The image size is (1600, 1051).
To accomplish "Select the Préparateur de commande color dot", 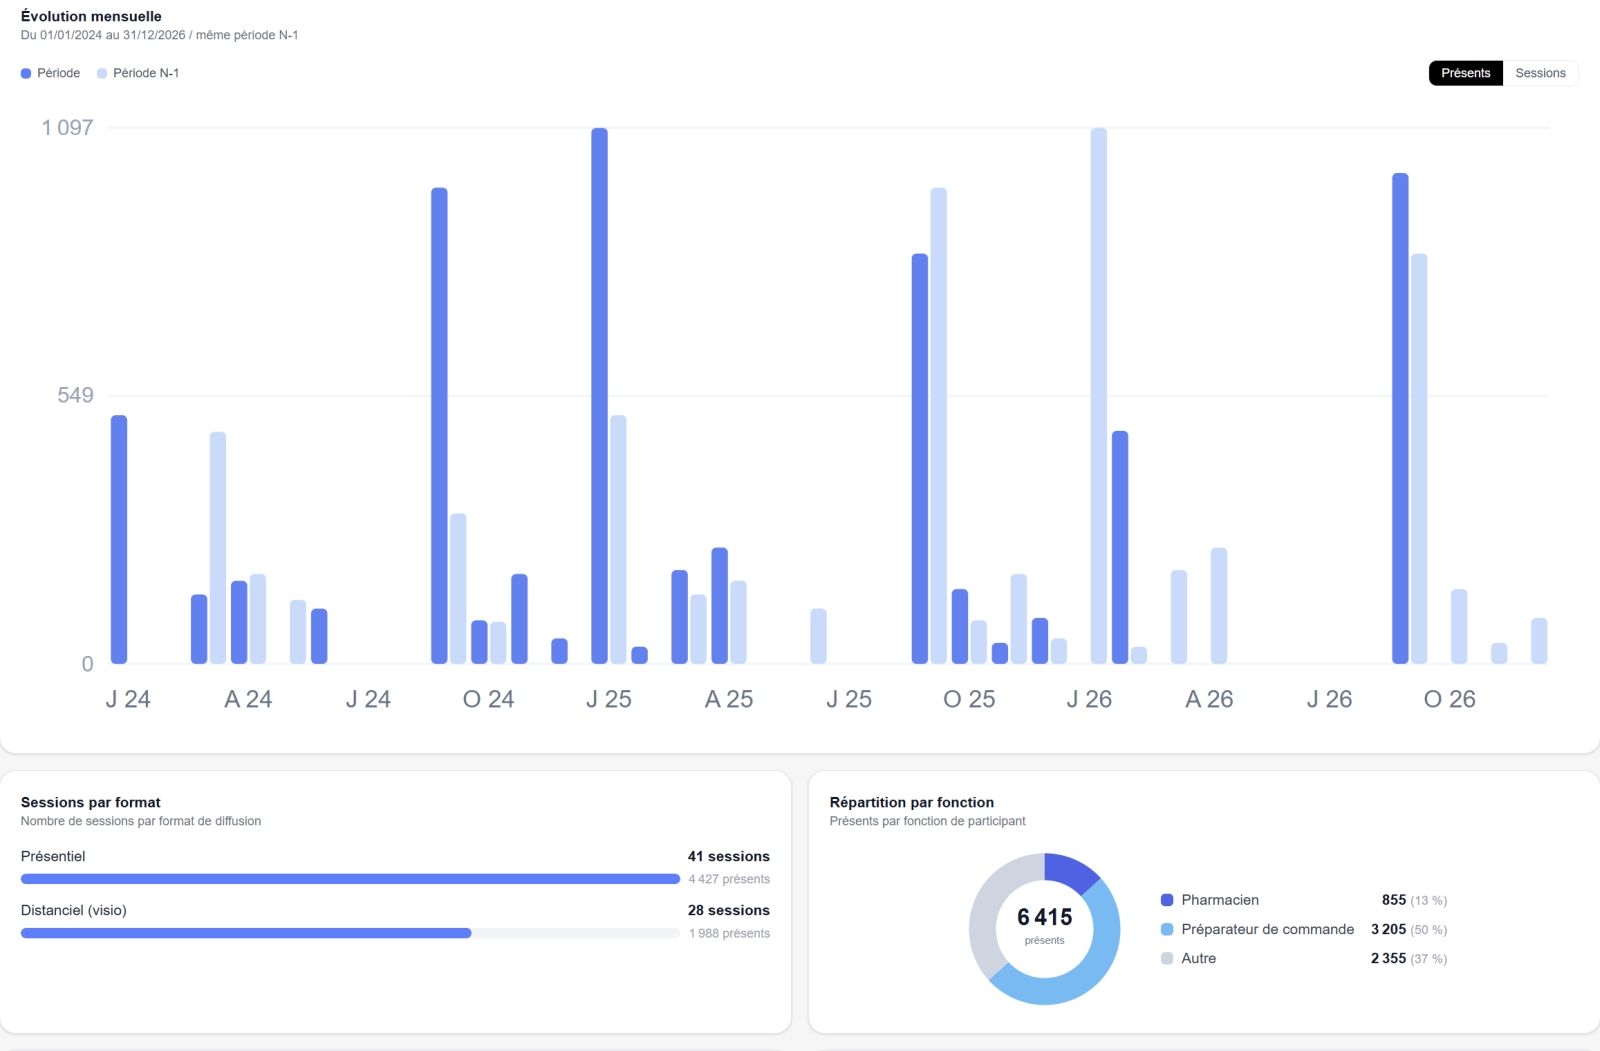I will (x=1166, y=929).
